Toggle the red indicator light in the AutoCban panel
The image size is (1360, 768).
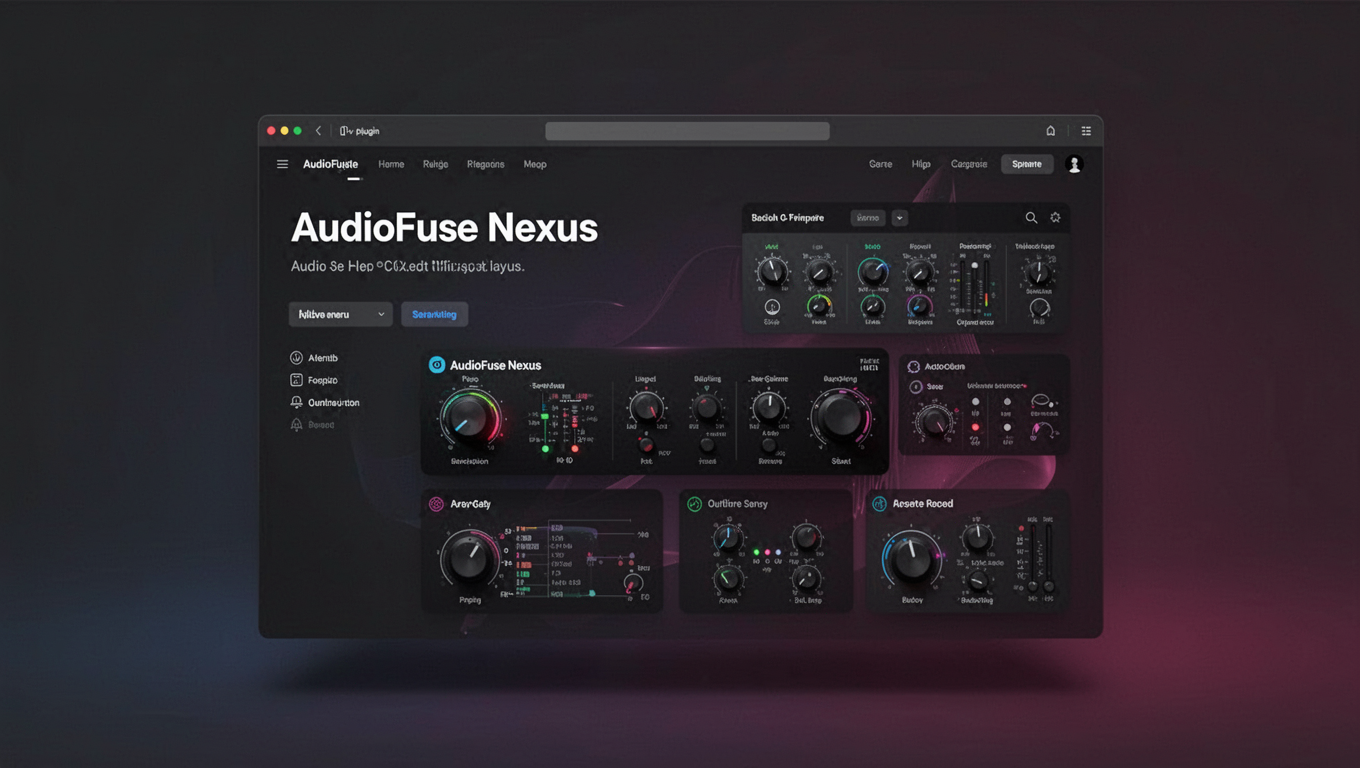[x=975, y=427]
